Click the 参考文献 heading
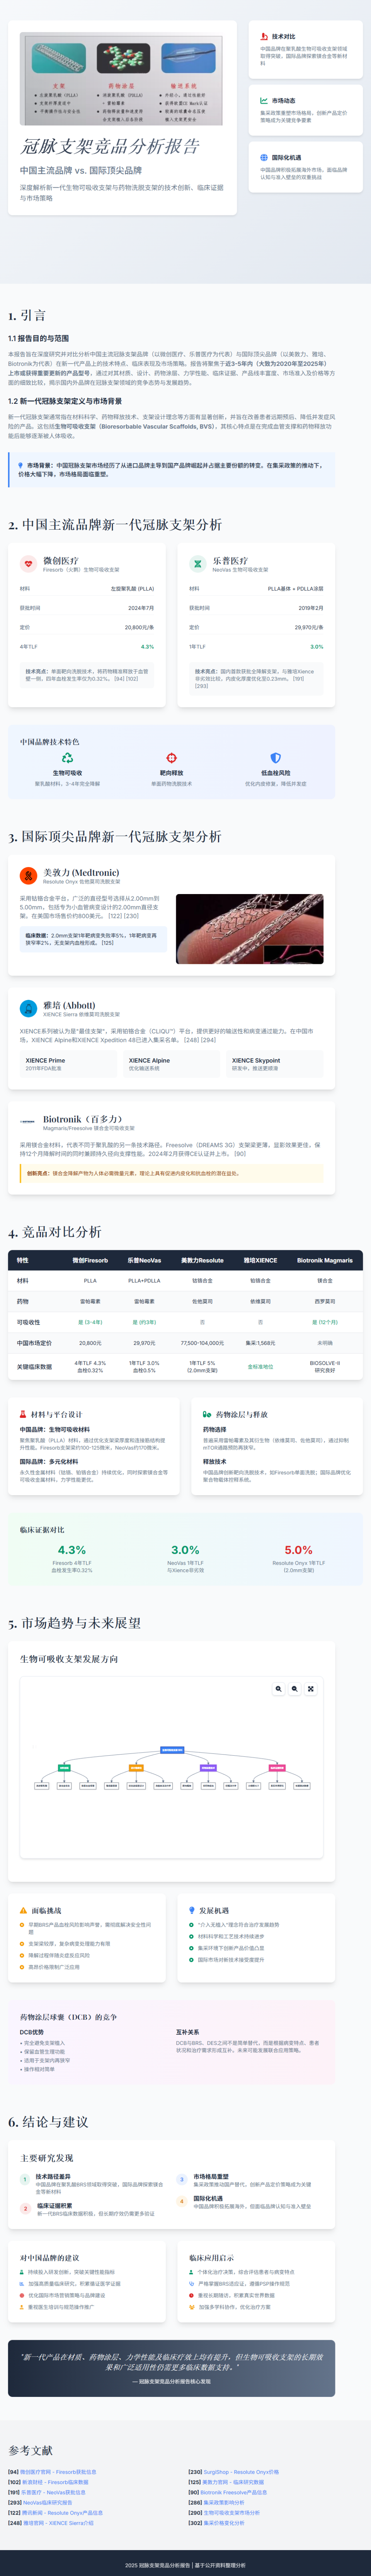The height and width of the screenshot is (2576, 371). (x=30, y=2451)
